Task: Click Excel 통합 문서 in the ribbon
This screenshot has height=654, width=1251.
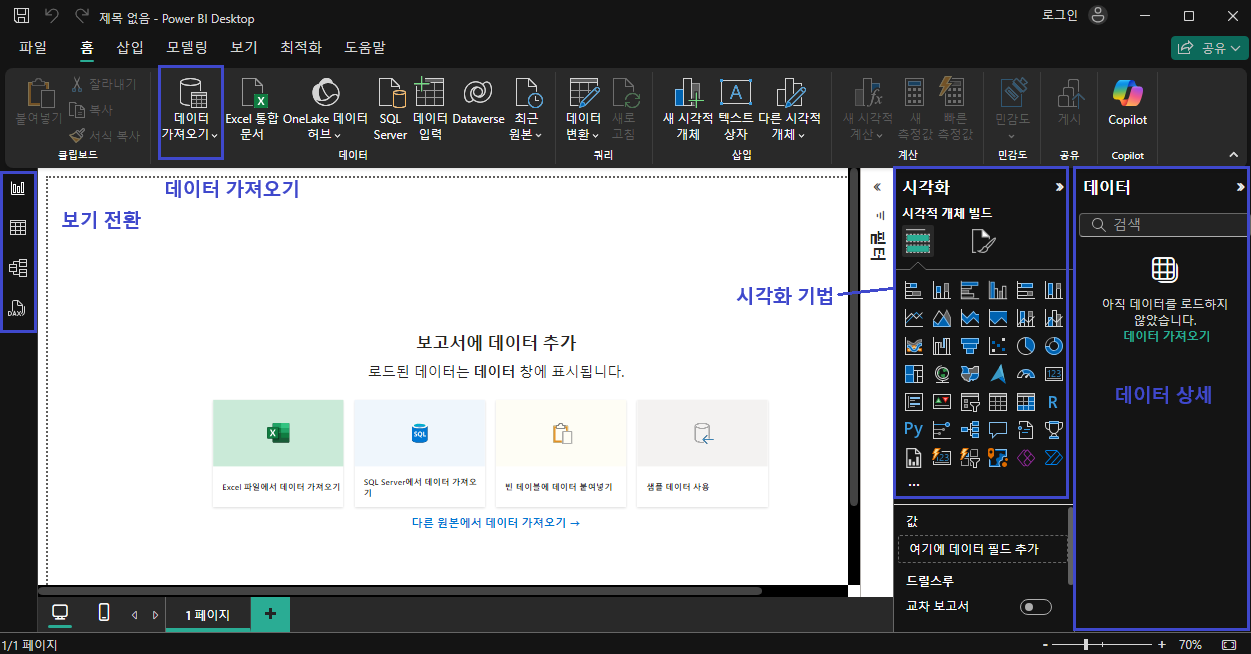Action: (252, 109)
